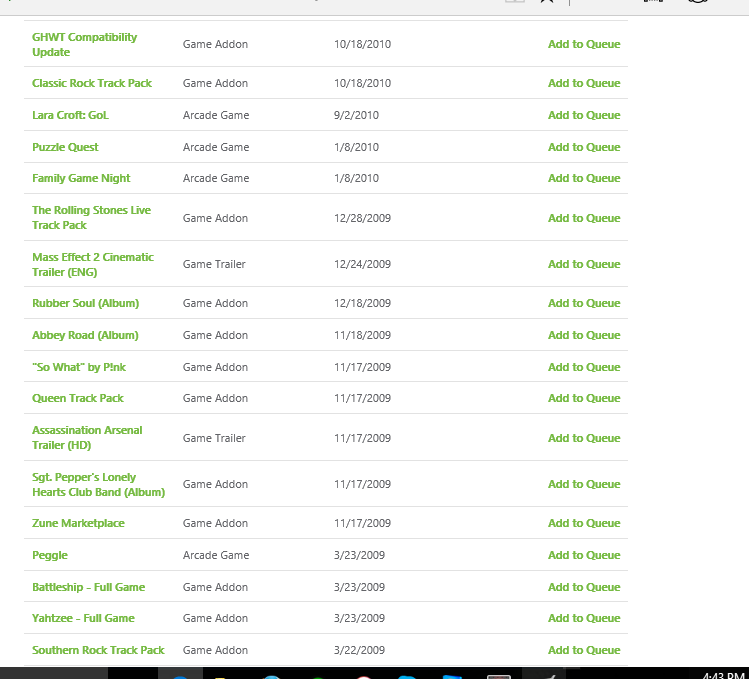Open the Zune Marketplace link
Image resolution: width=749 pixels, height=679 pixels.
(x=78, y=523)
